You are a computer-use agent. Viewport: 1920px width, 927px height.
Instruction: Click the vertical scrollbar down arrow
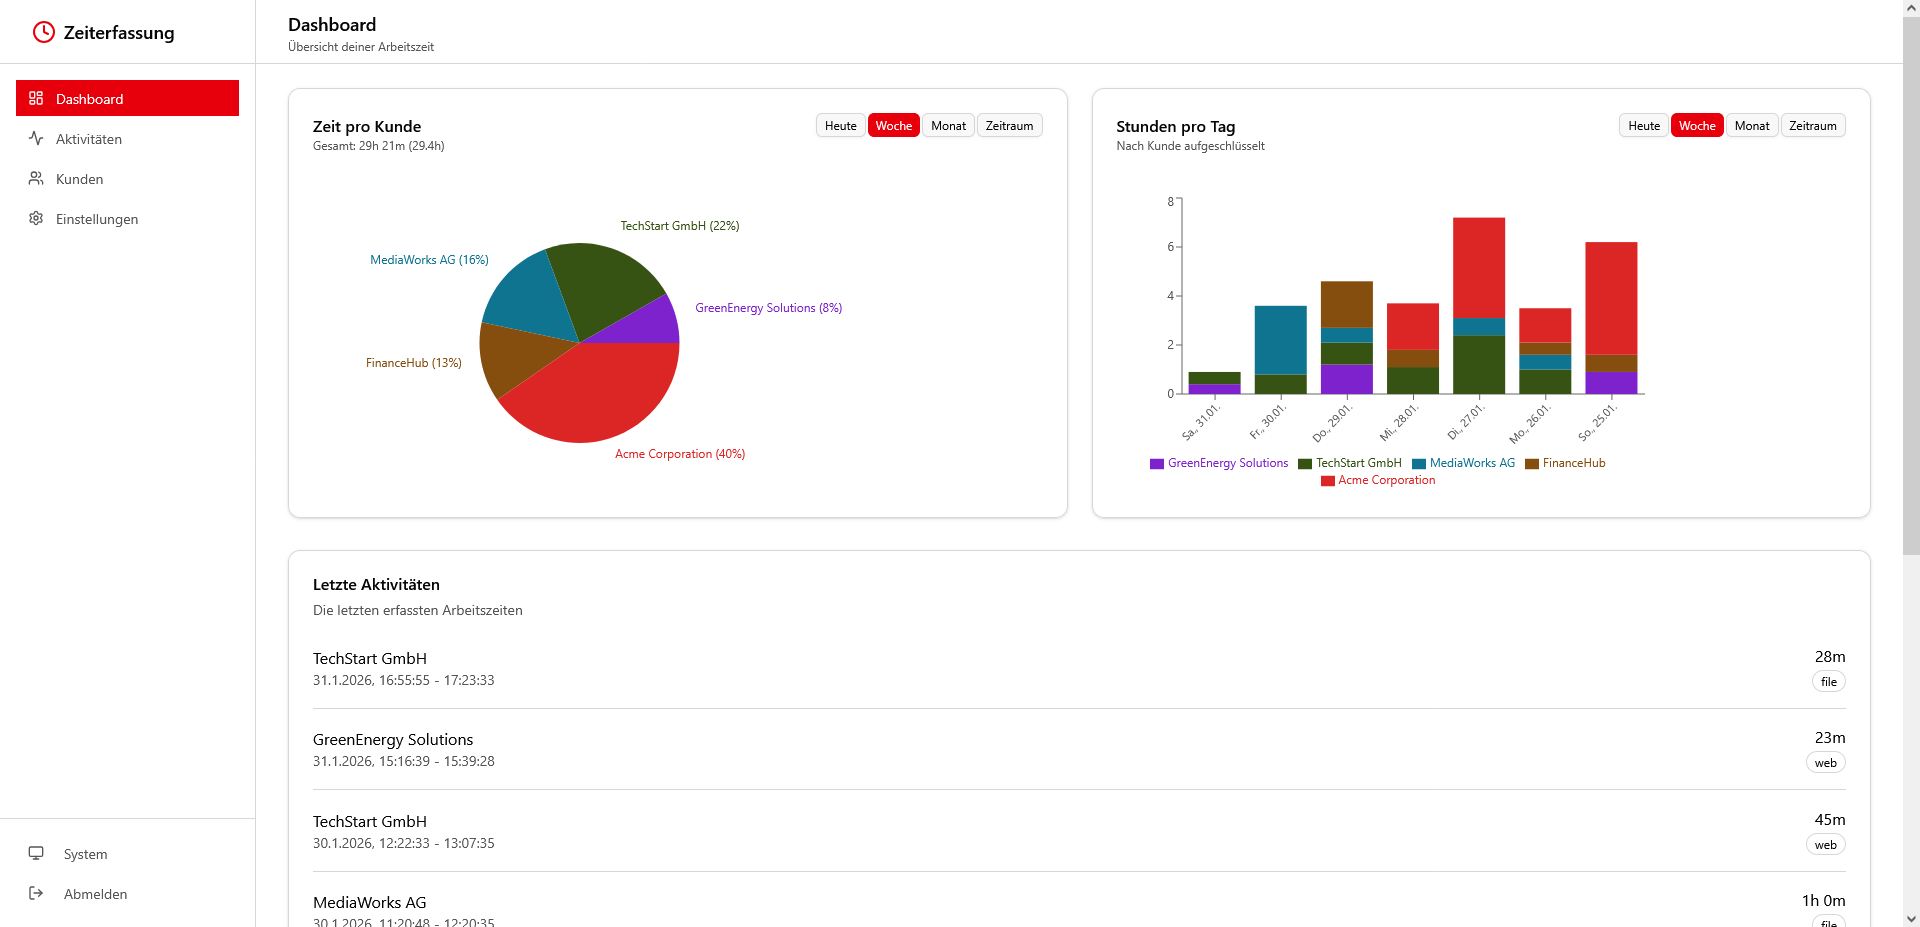[x=1911, y=918]
